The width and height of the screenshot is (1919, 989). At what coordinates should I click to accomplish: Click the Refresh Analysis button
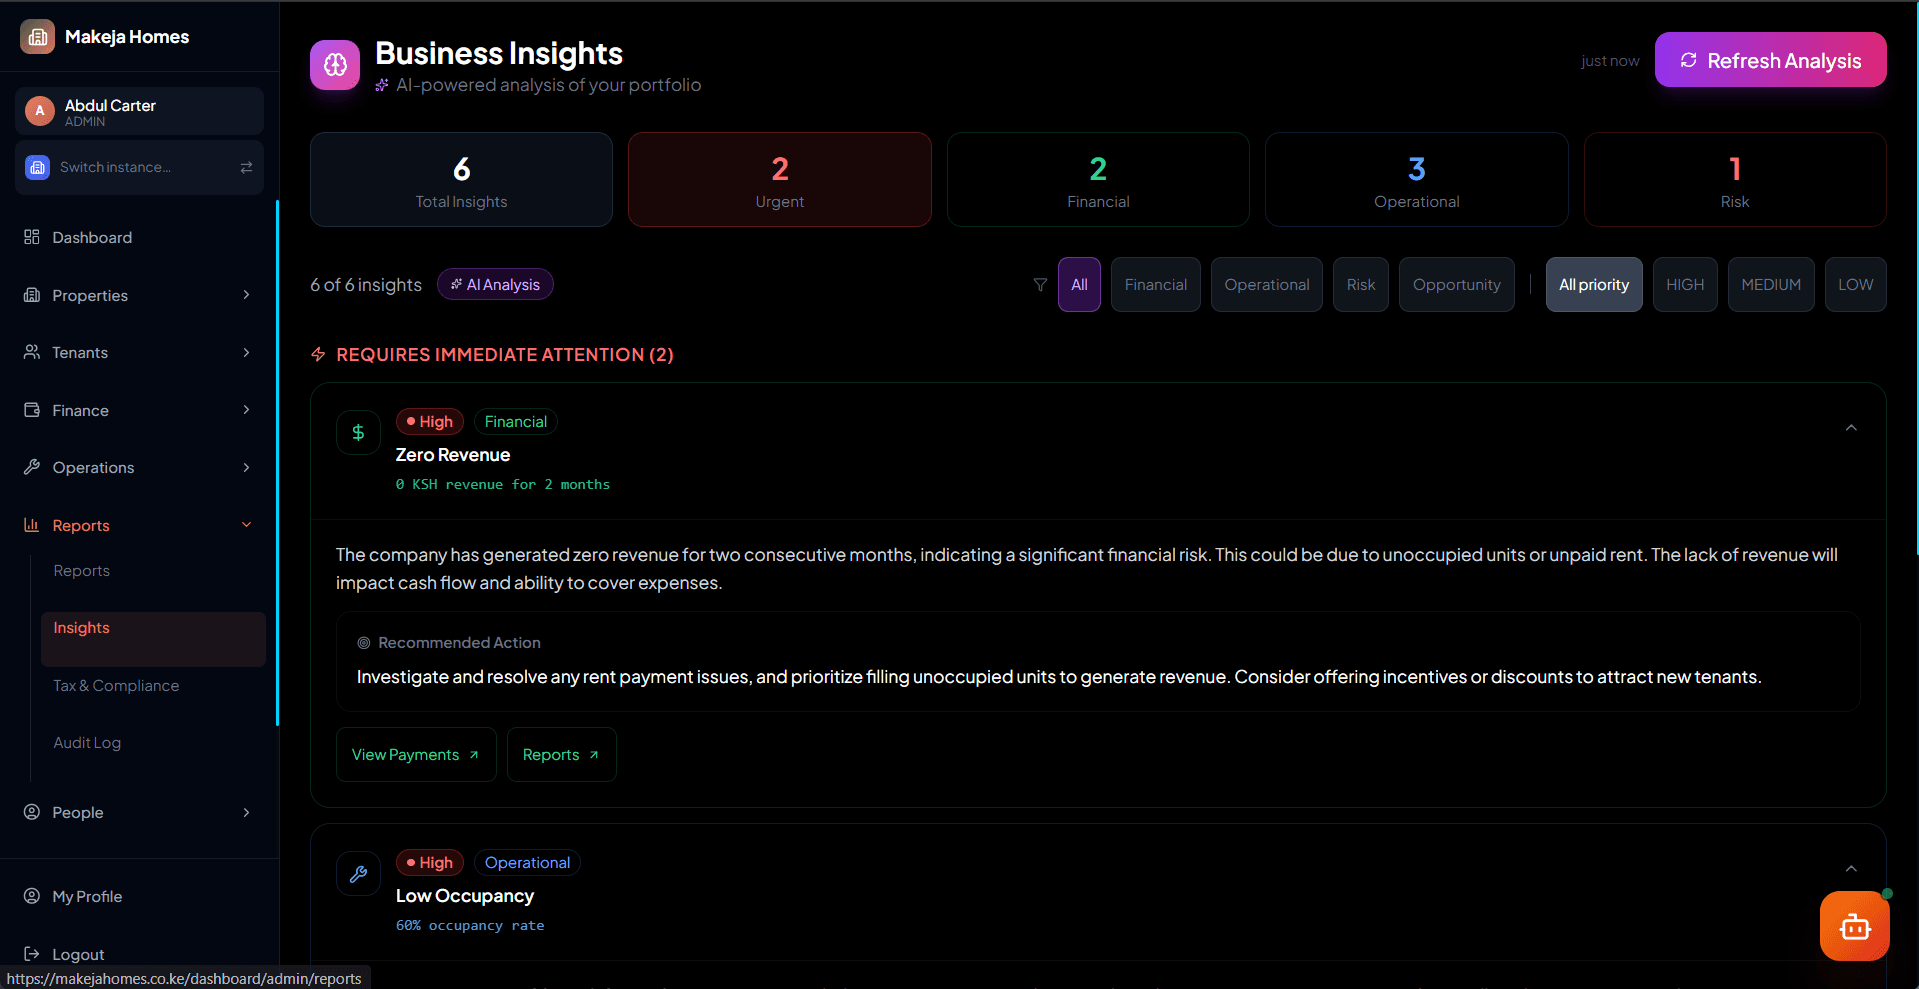pos(1770,60)
